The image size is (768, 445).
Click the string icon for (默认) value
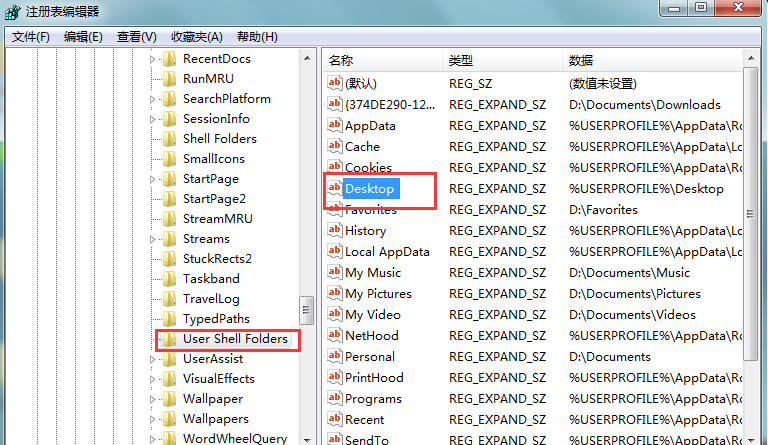click(x=335, y=83)
